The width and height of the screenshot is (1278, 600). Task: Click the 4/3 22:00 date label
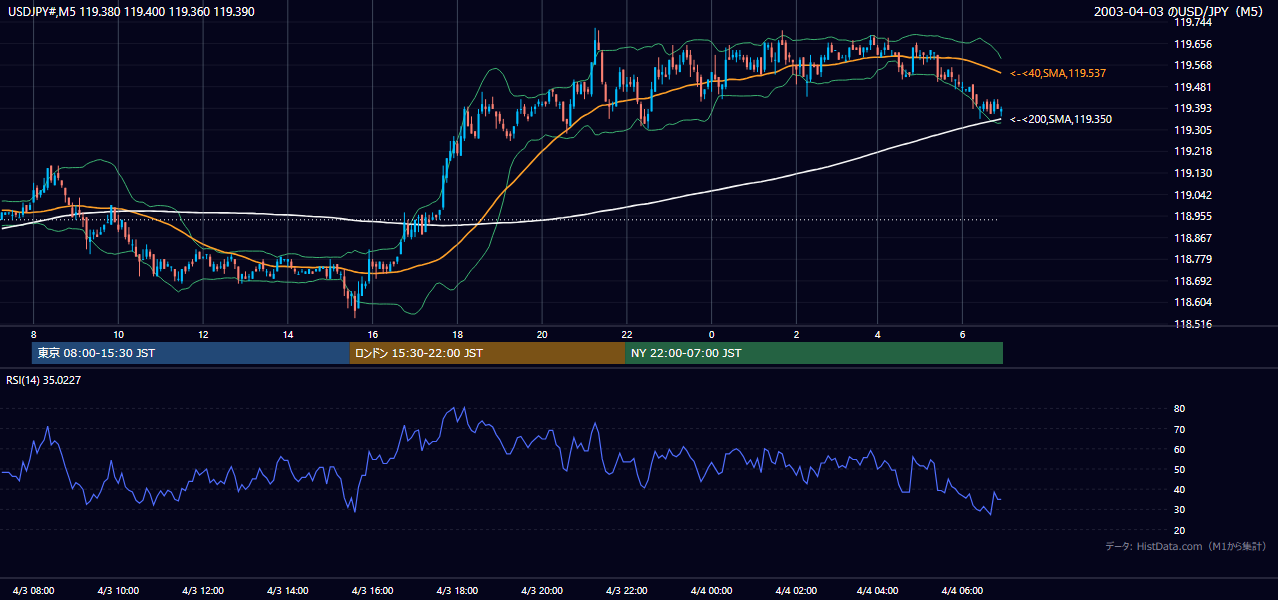coord(627,590)
